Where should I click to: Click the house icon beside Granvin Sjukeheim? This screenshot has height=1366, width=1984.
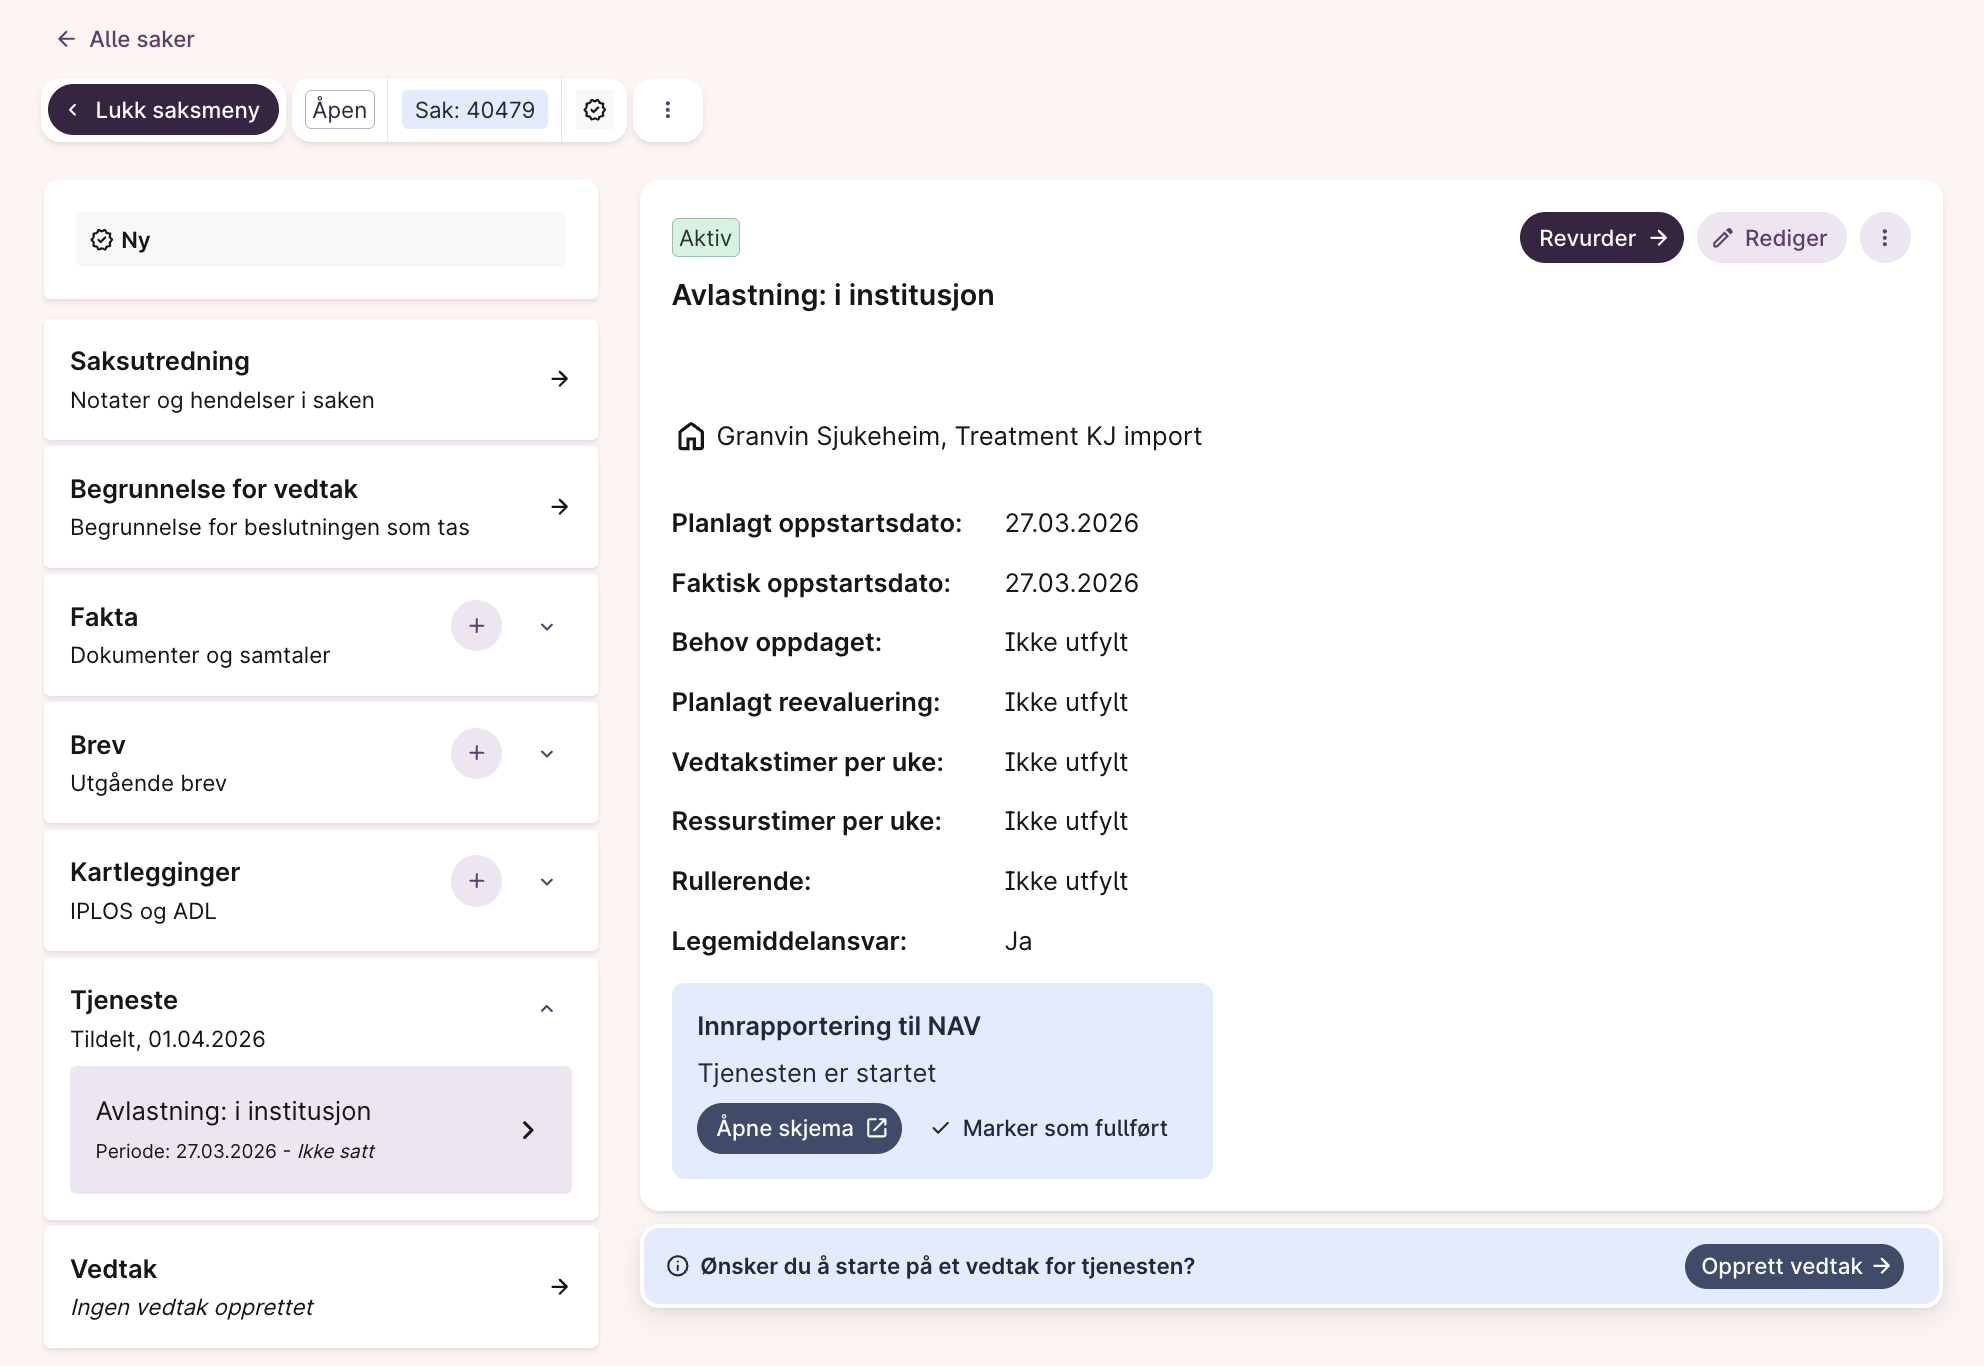tap(690, 437)
